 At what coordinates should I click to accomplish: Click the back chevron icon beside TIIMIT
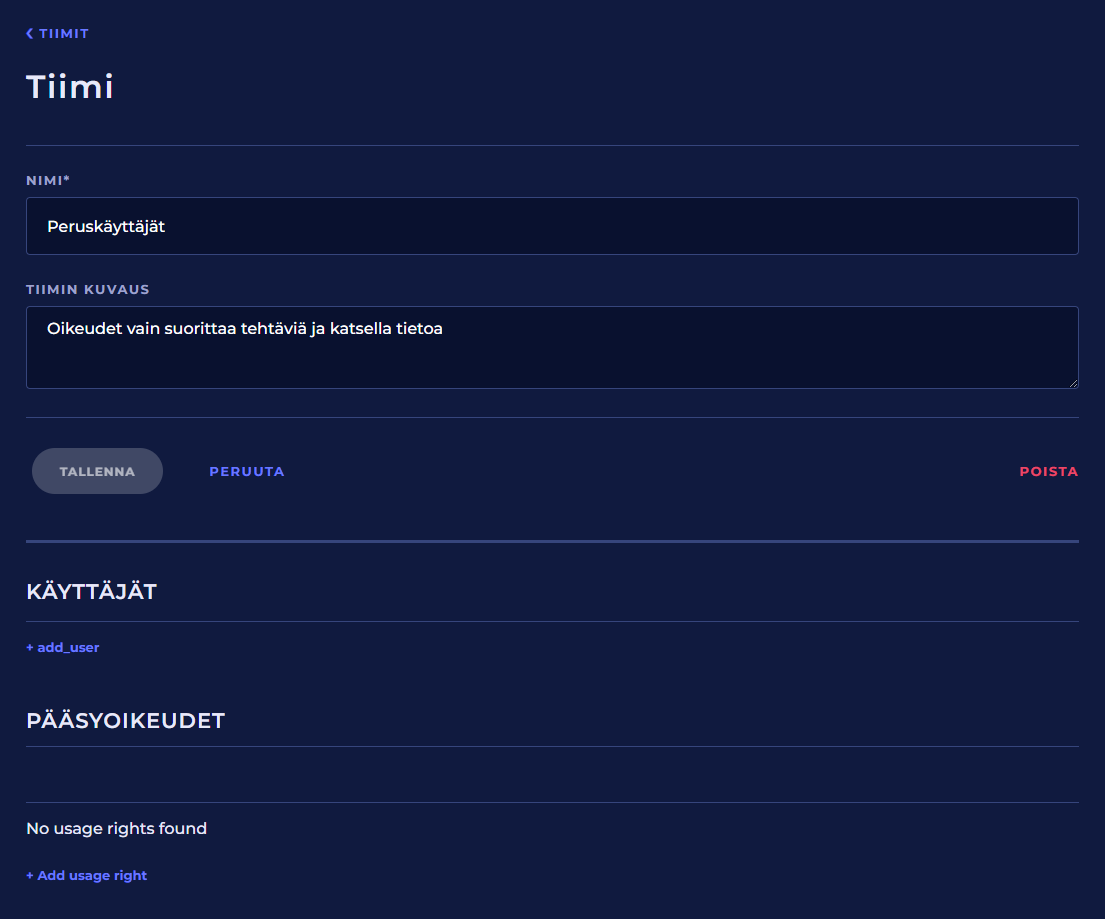(30, 34)
